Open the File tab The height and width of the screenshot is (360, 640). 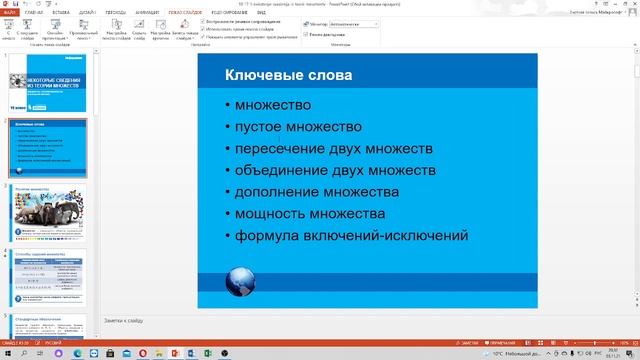point(9,12)
